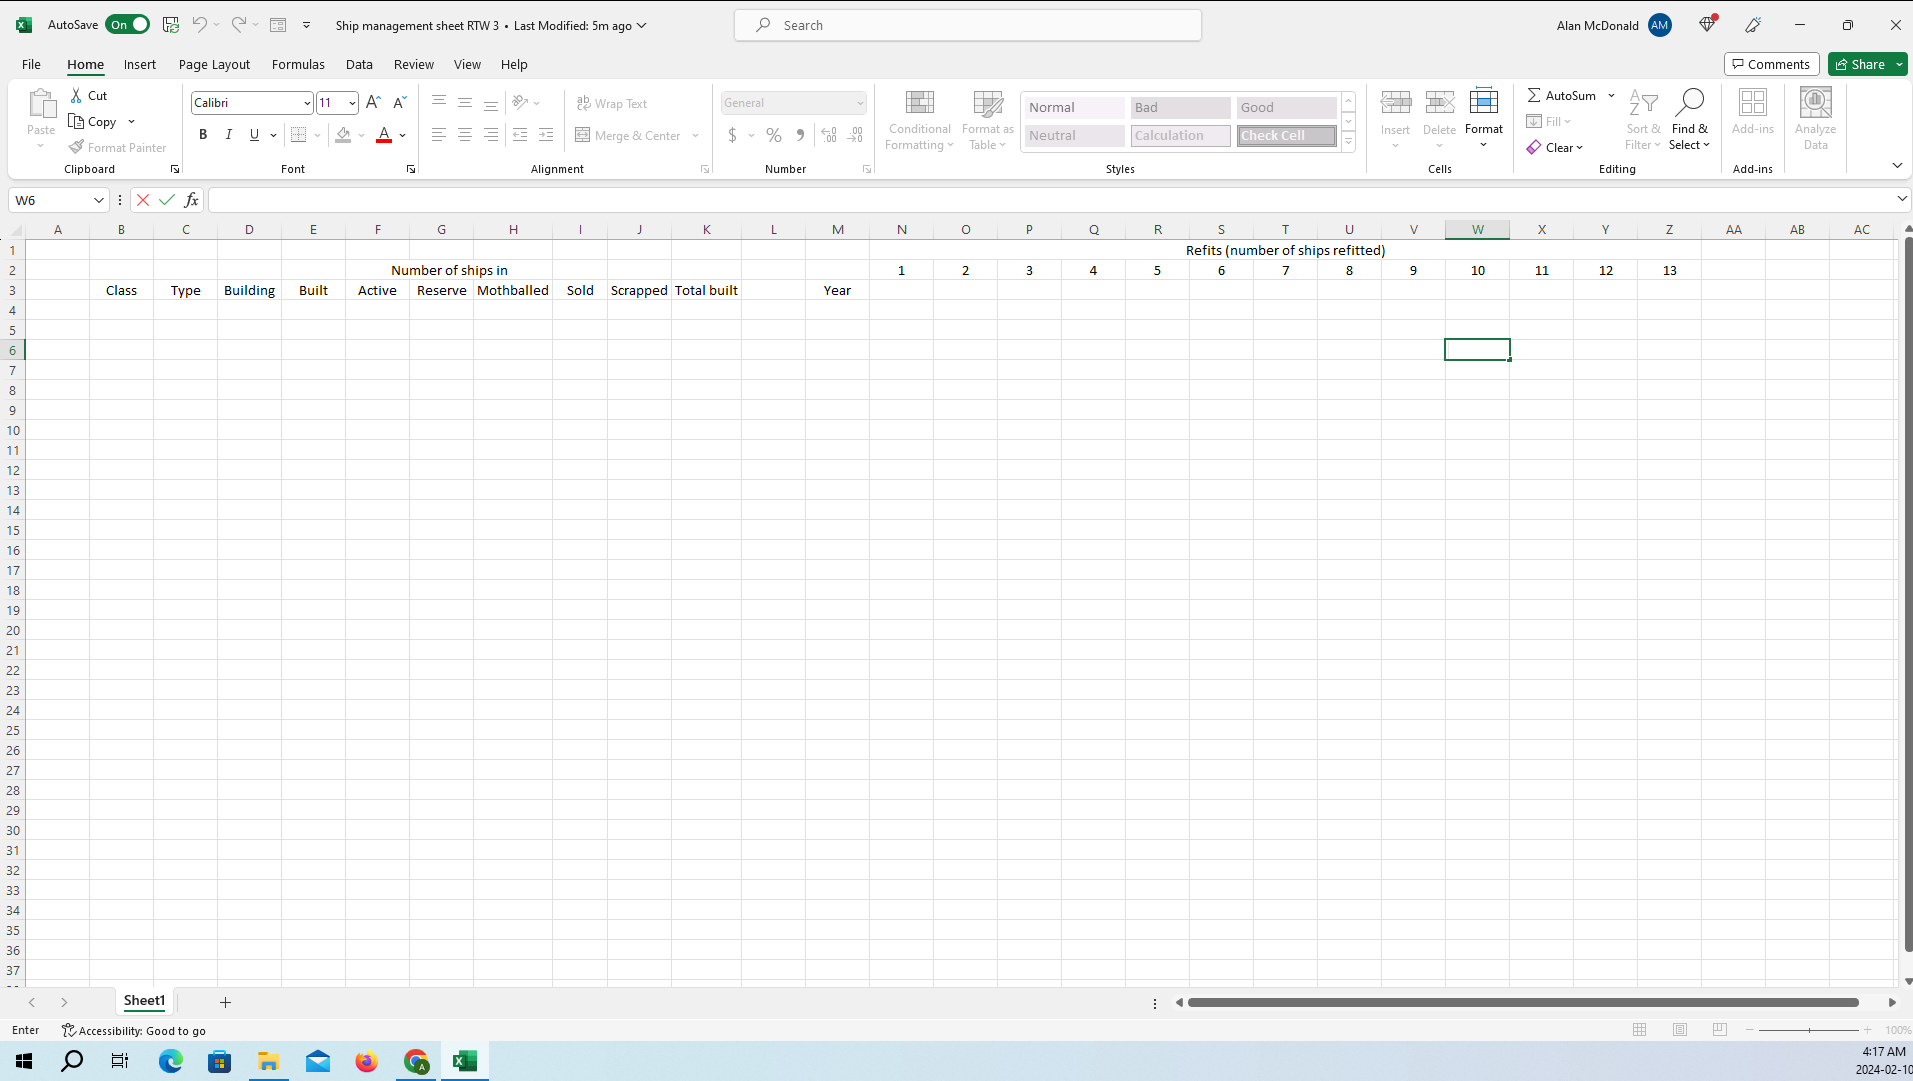Toggle AutoSave switch off

tap(128, 24)
